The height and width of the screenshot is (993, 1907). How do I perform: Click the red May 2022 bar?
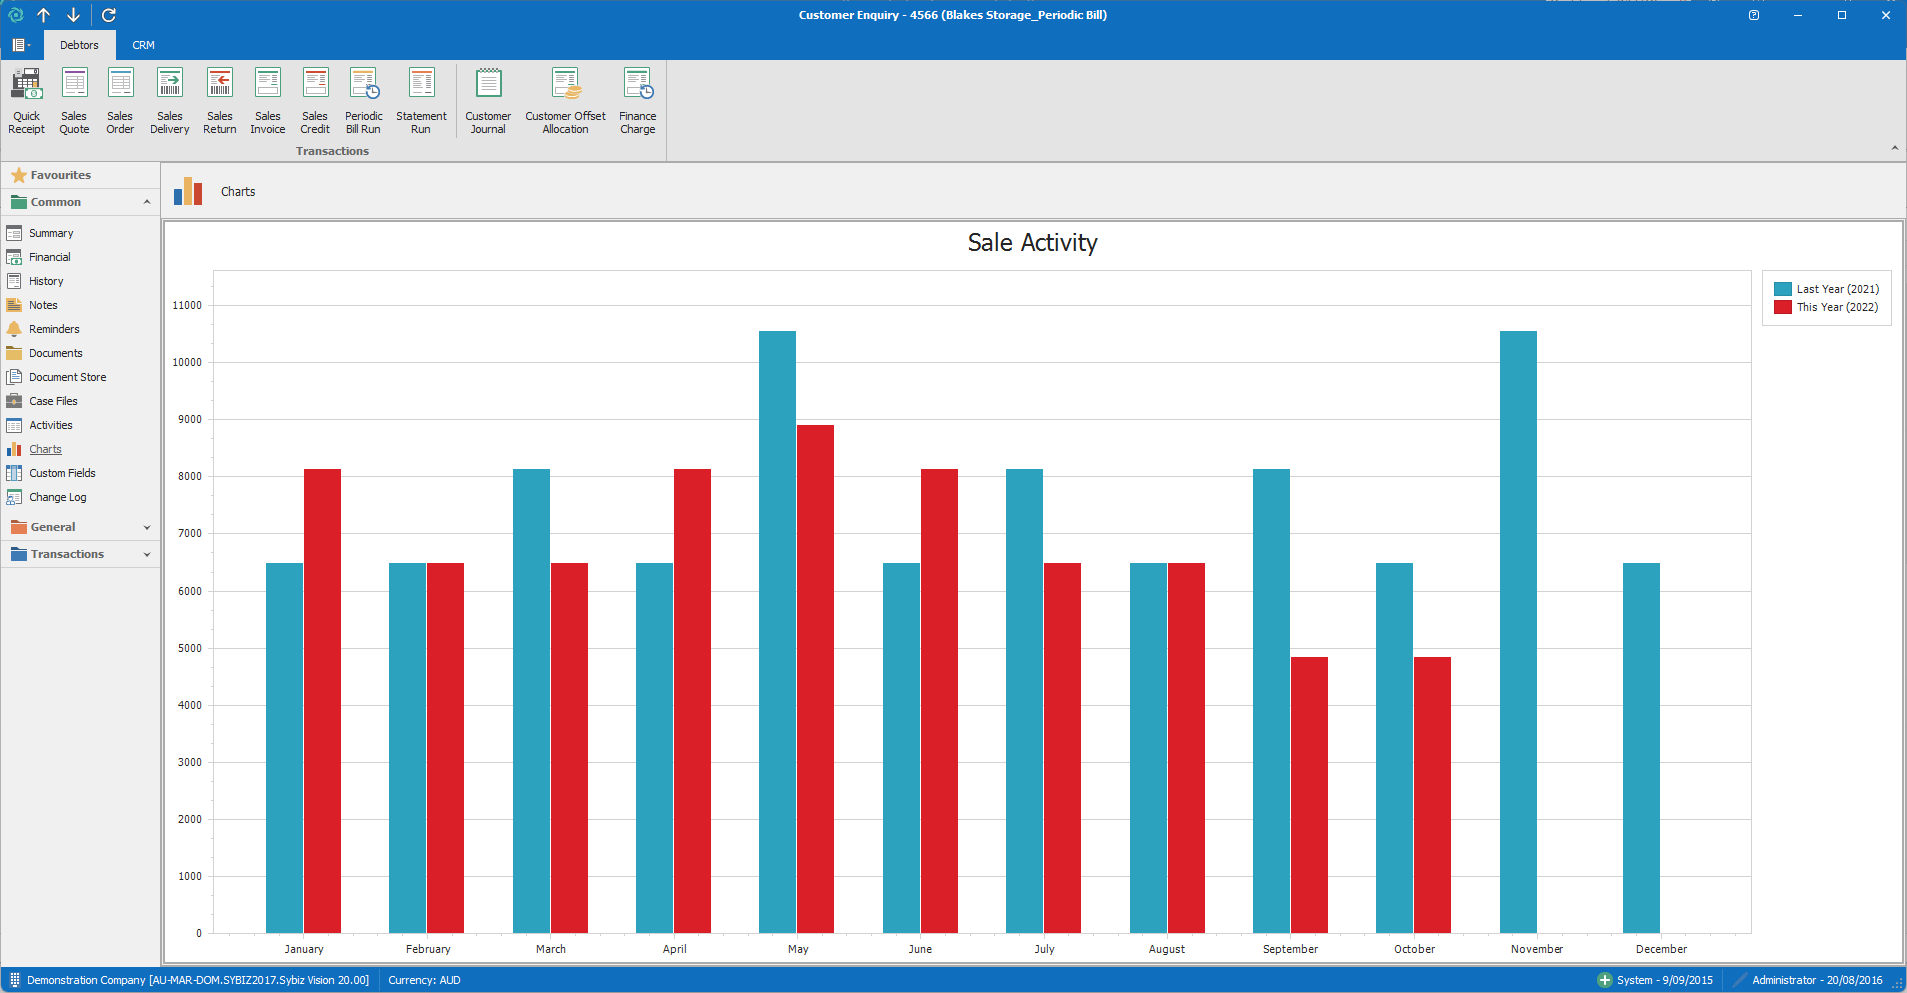[x=815, y=678]
